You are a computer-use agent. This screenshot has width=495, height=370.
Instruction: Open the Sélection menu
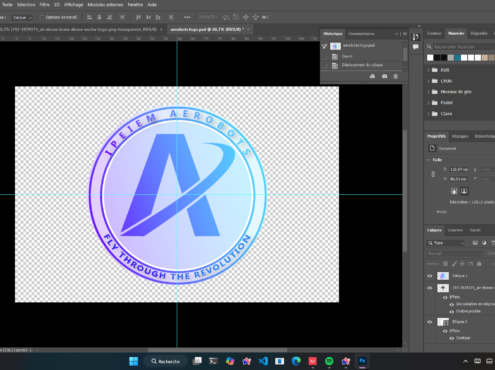pyautogui.click(x=26, y=5)
